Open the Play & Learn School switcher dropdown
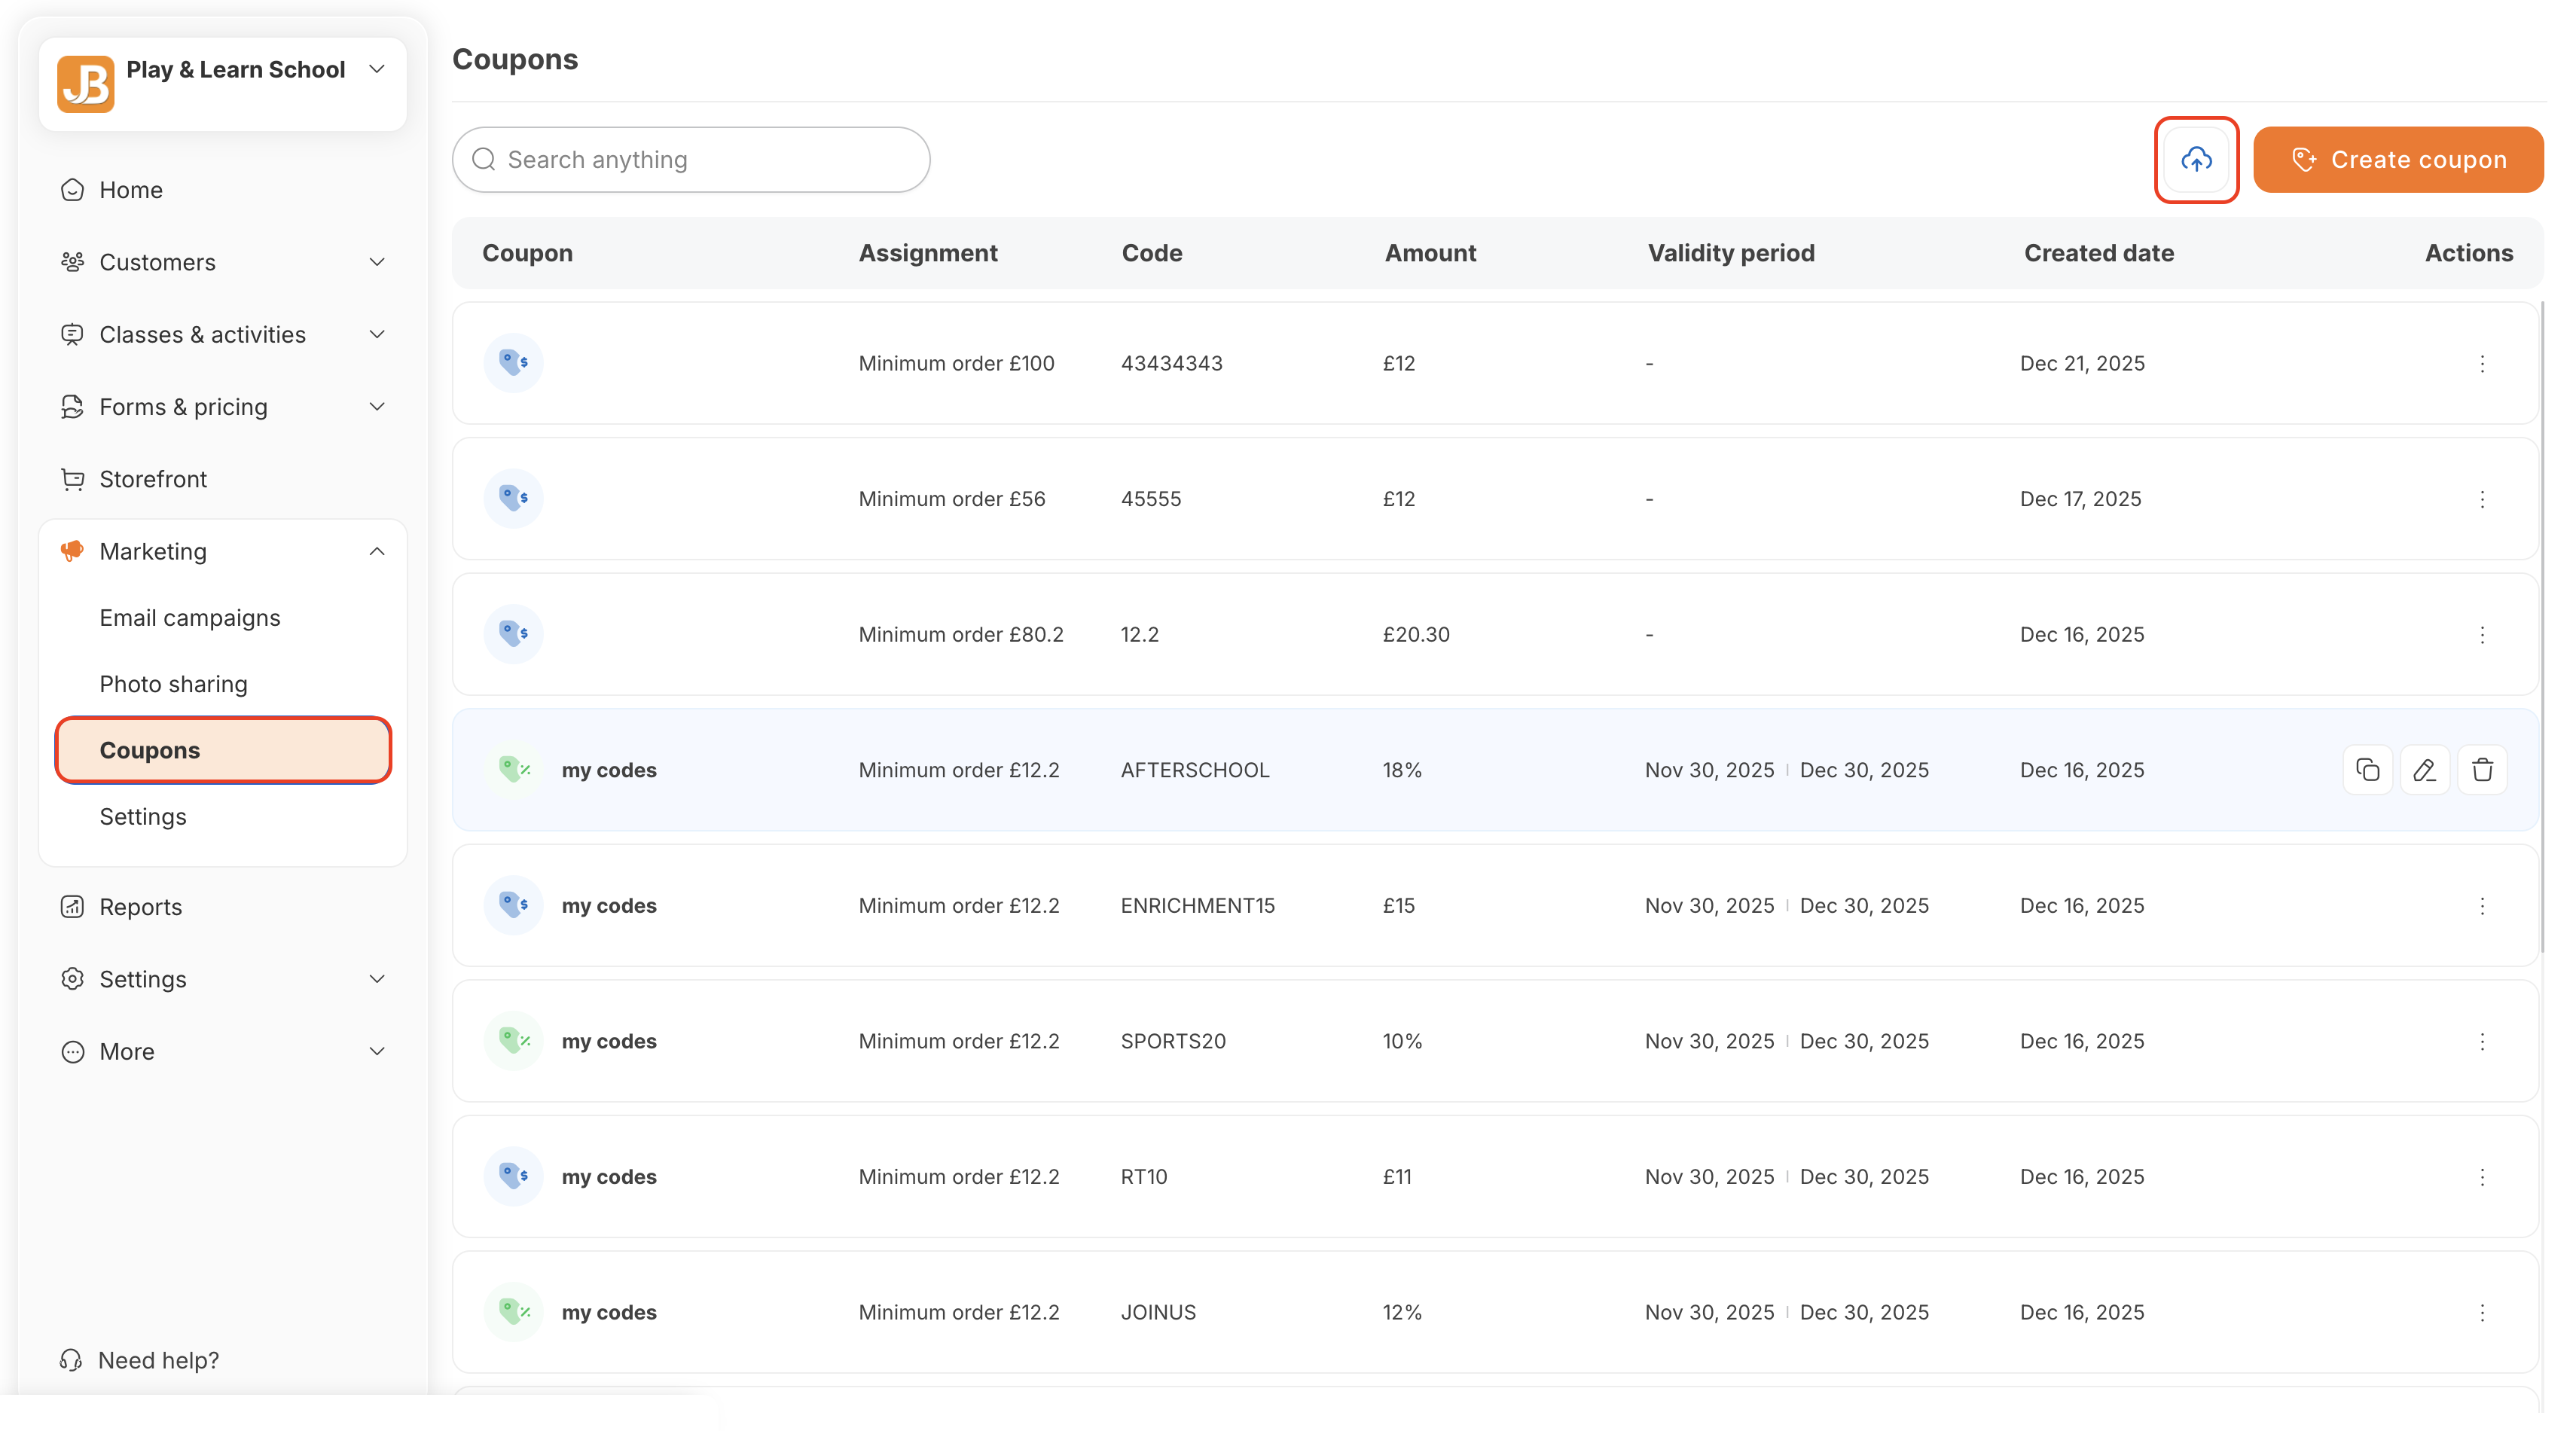Viewport: 2576px width, 1431px height. [377, 69]
